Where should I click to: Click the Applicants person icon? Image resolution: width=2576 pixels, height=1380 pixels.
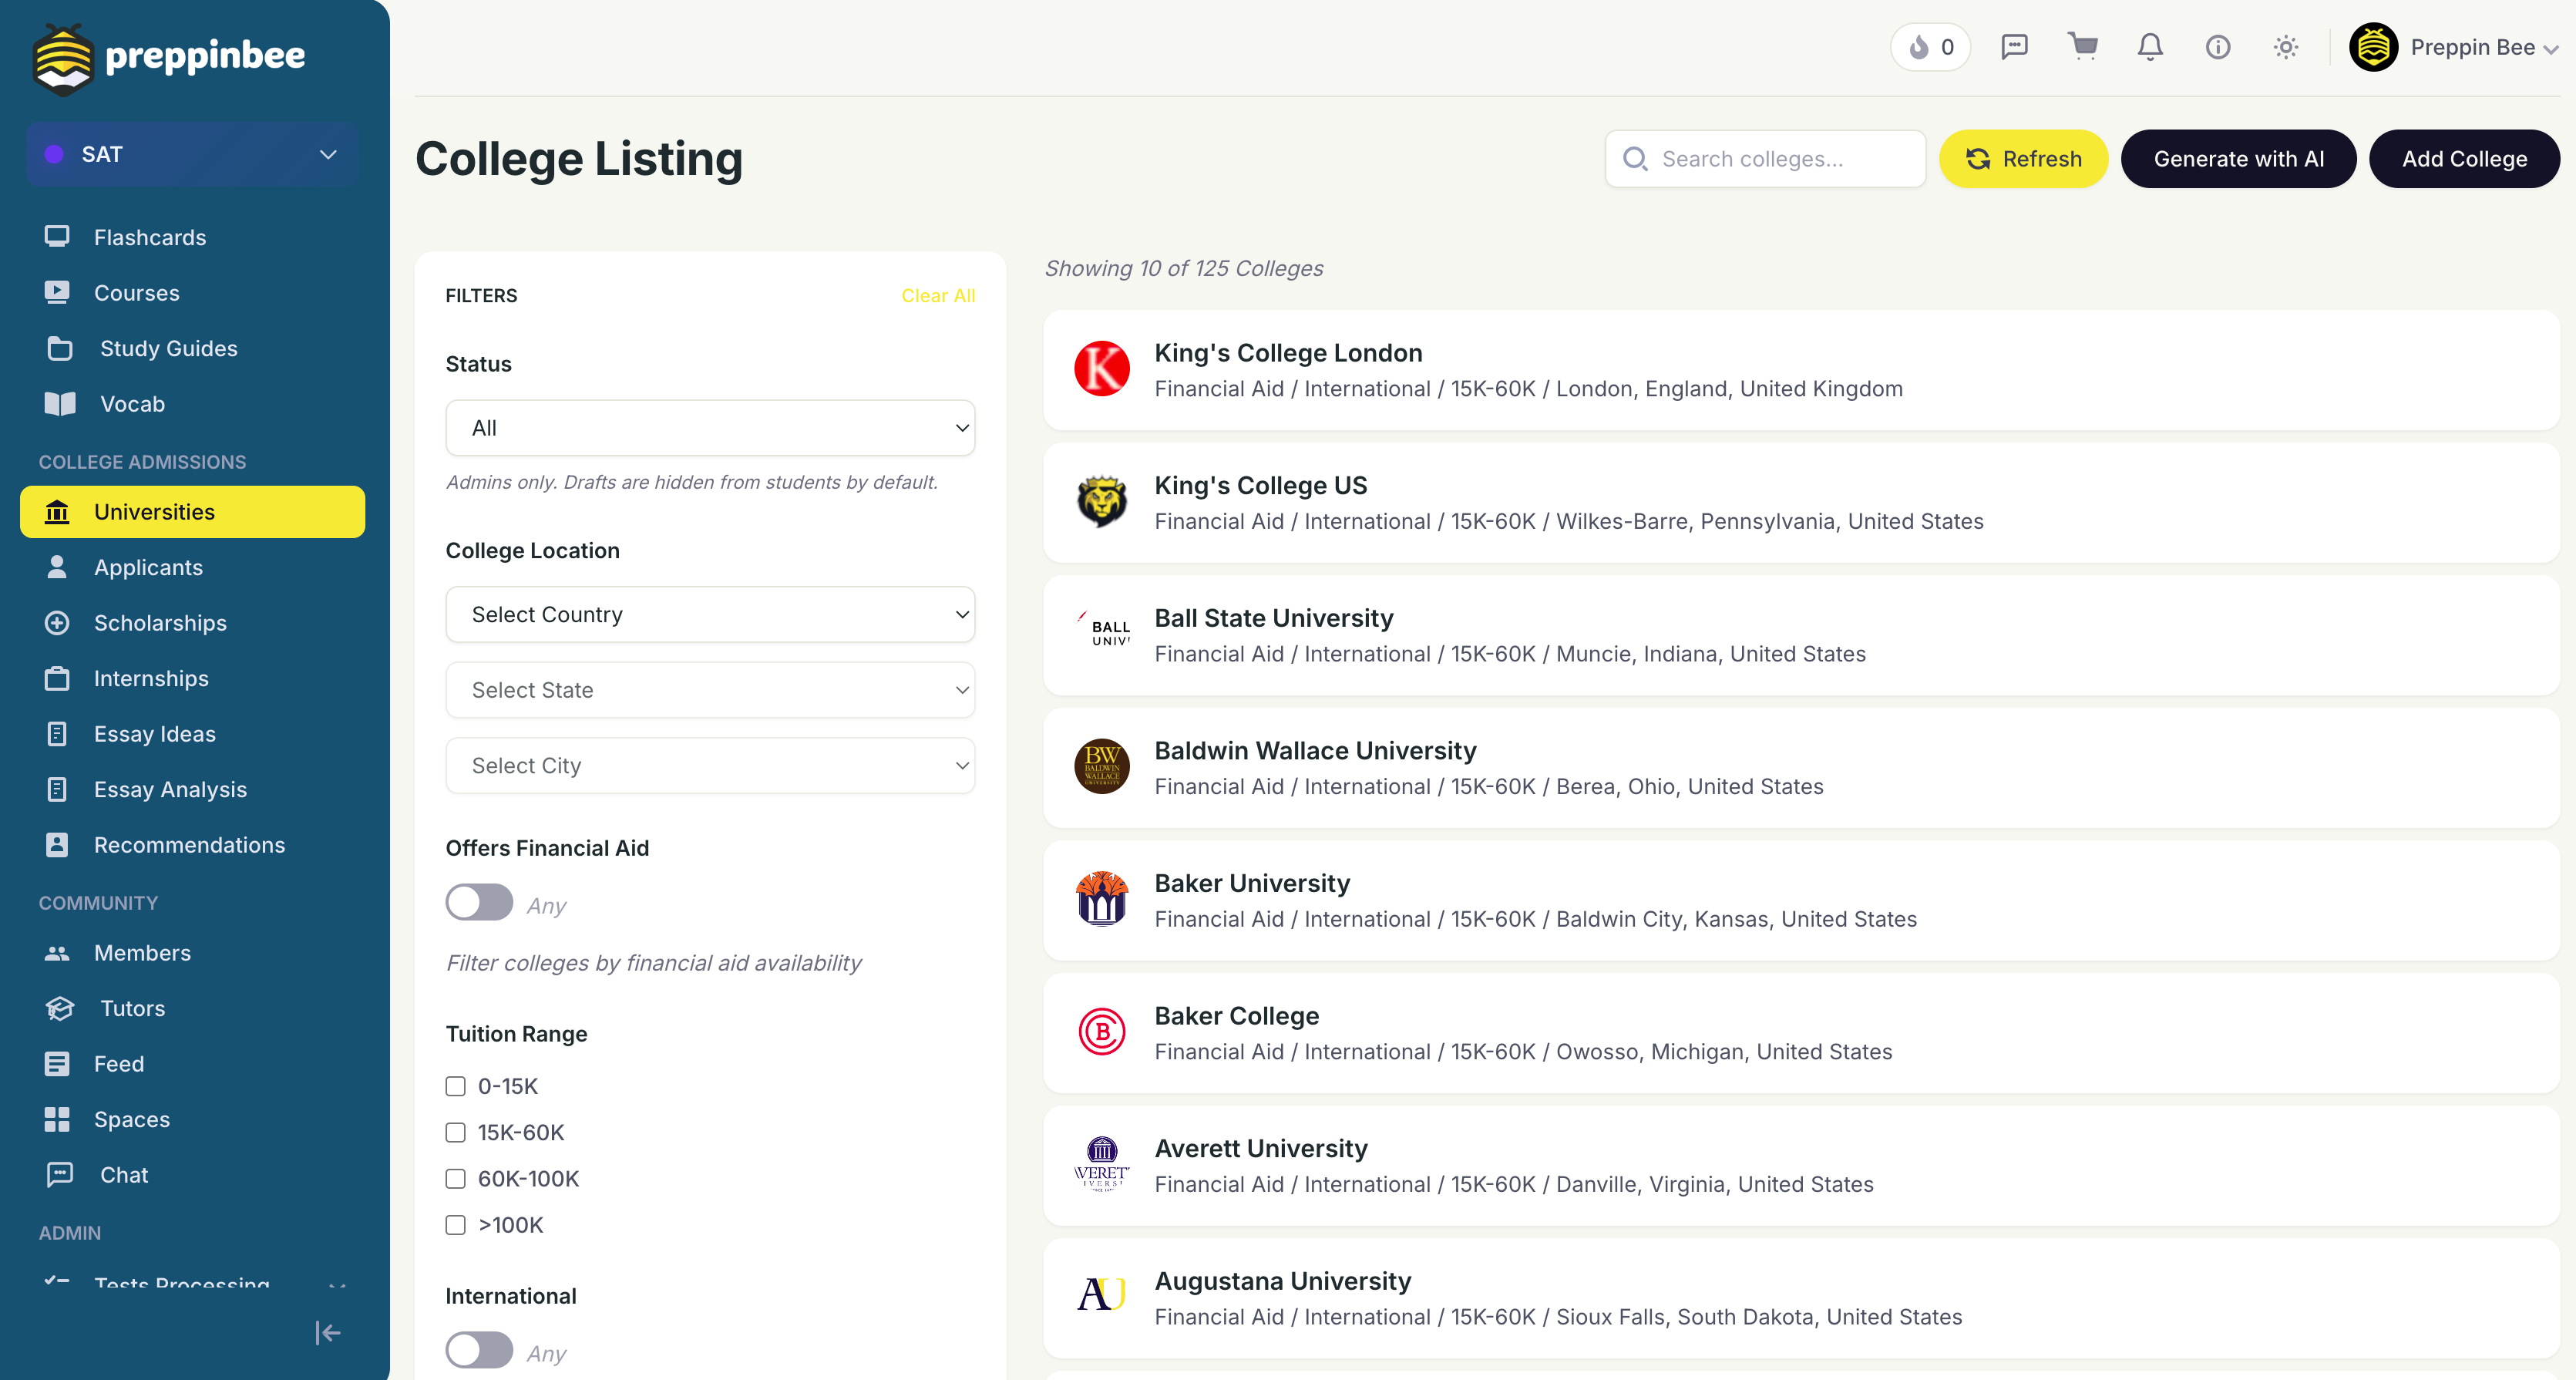point(57,567)
